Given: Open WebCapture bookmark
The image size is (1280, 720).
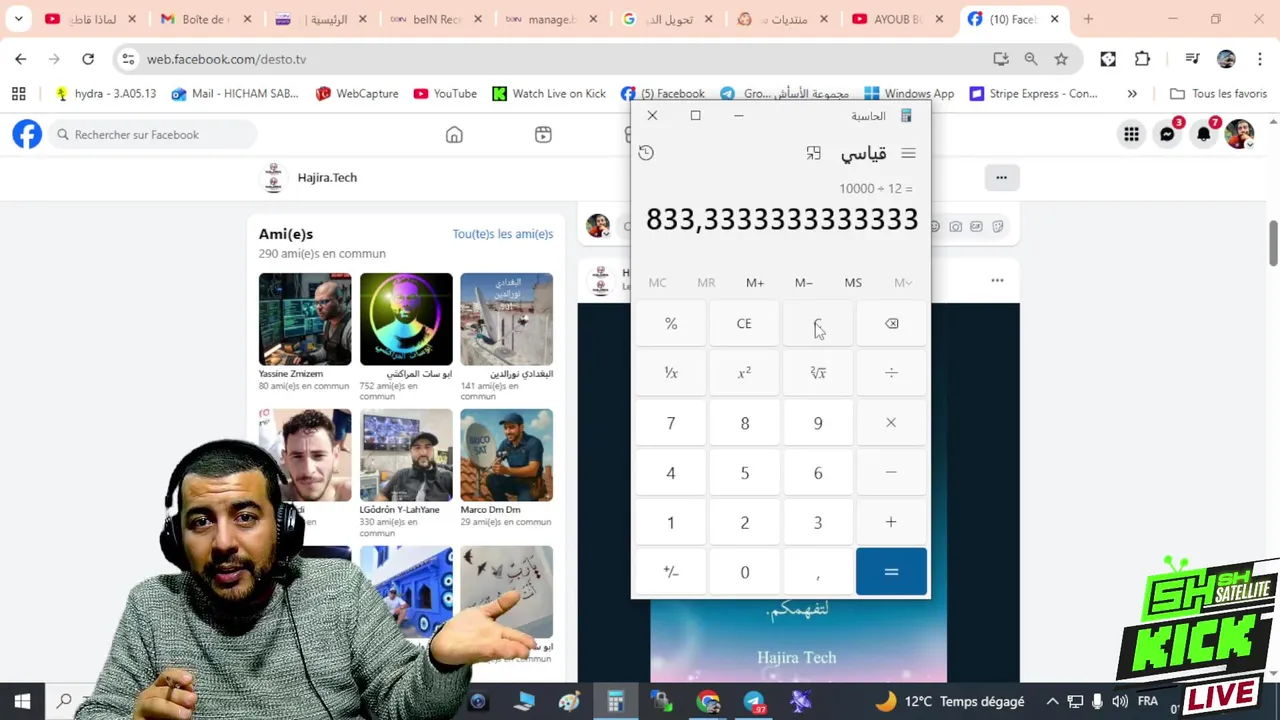Looking at the screenshot, I should [357, 93].
